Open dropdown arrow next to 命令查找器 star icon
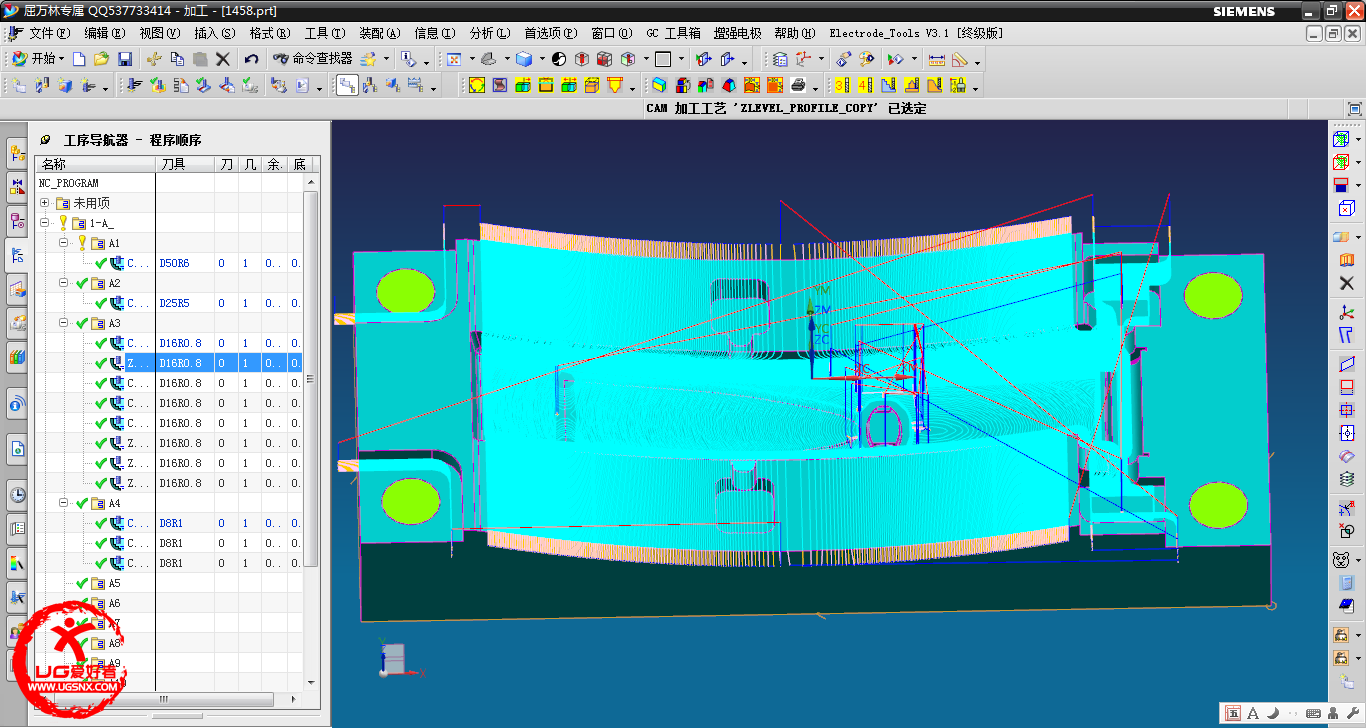The width and height of the screenshot is (1366, 728). click(x=387, y=60)
